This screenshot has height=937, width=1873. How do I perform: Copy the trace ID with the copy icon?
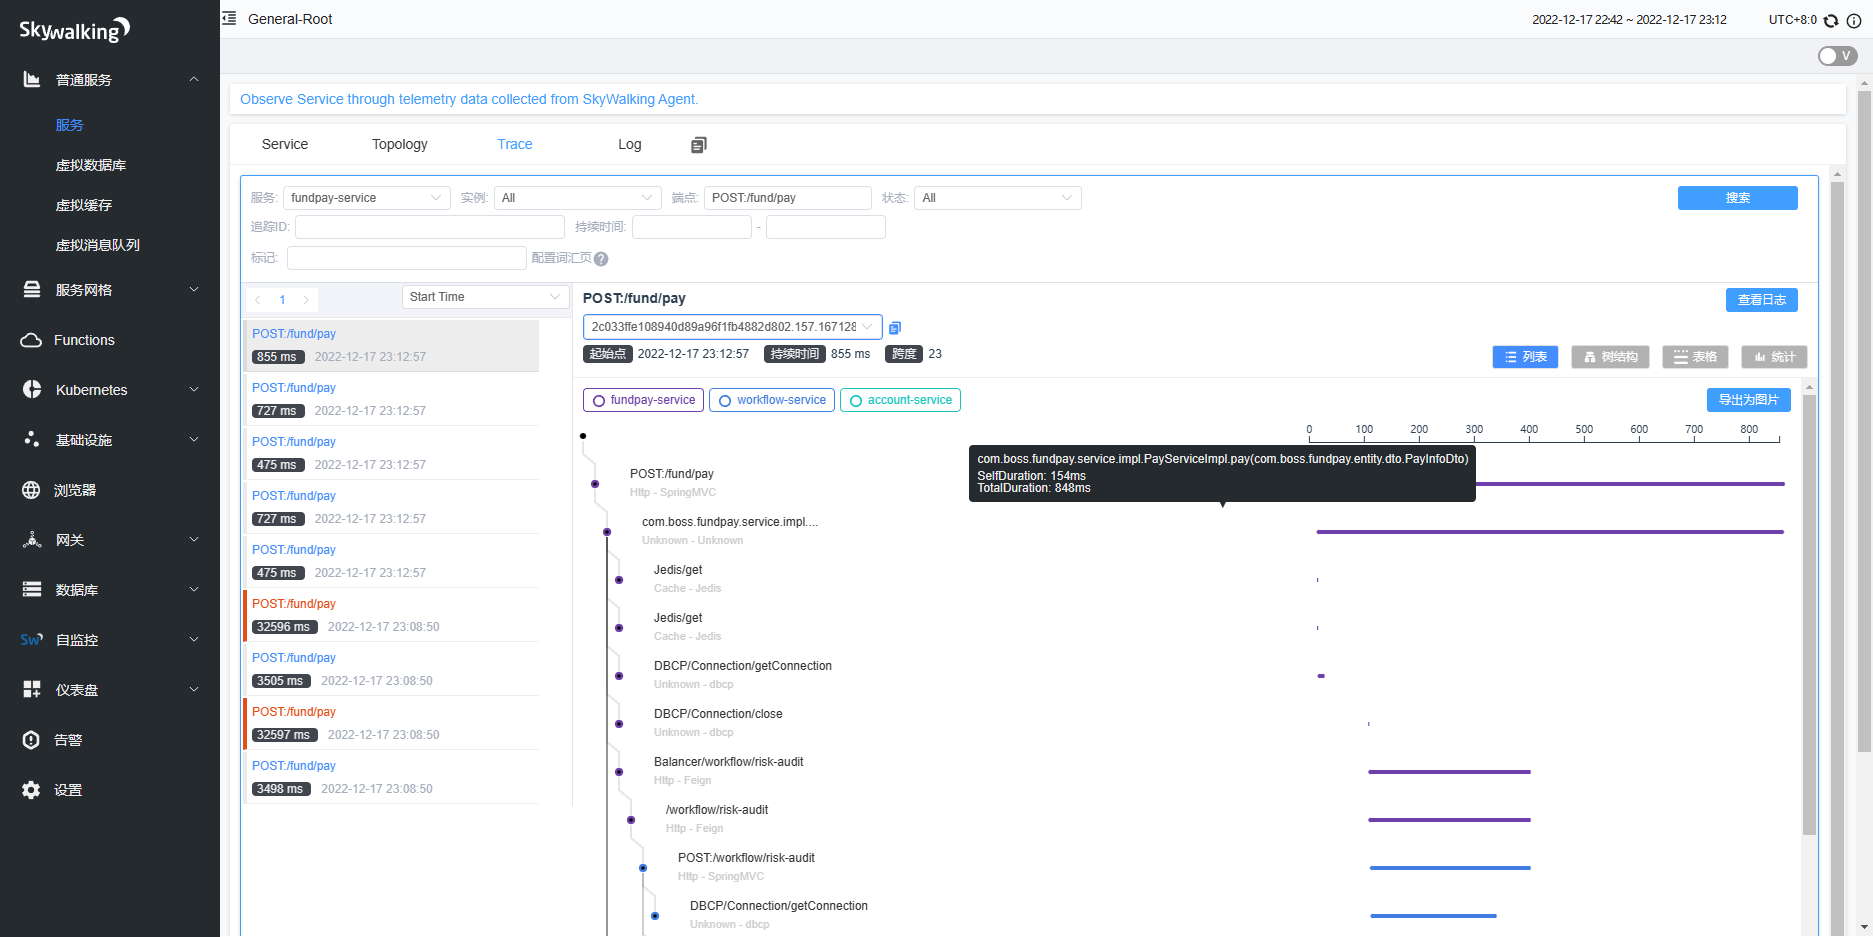(895, 328)
